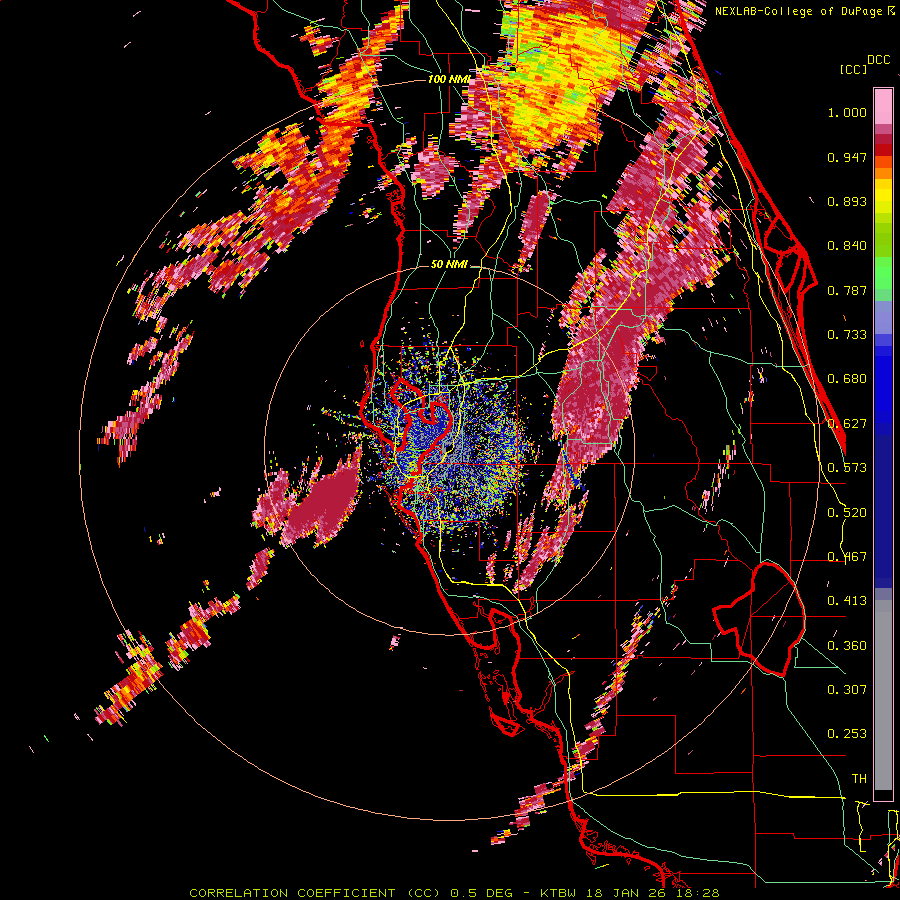Select the 0.893 scale value
The width and height of the screenshot is (900, 900).
tap(847, 201)
